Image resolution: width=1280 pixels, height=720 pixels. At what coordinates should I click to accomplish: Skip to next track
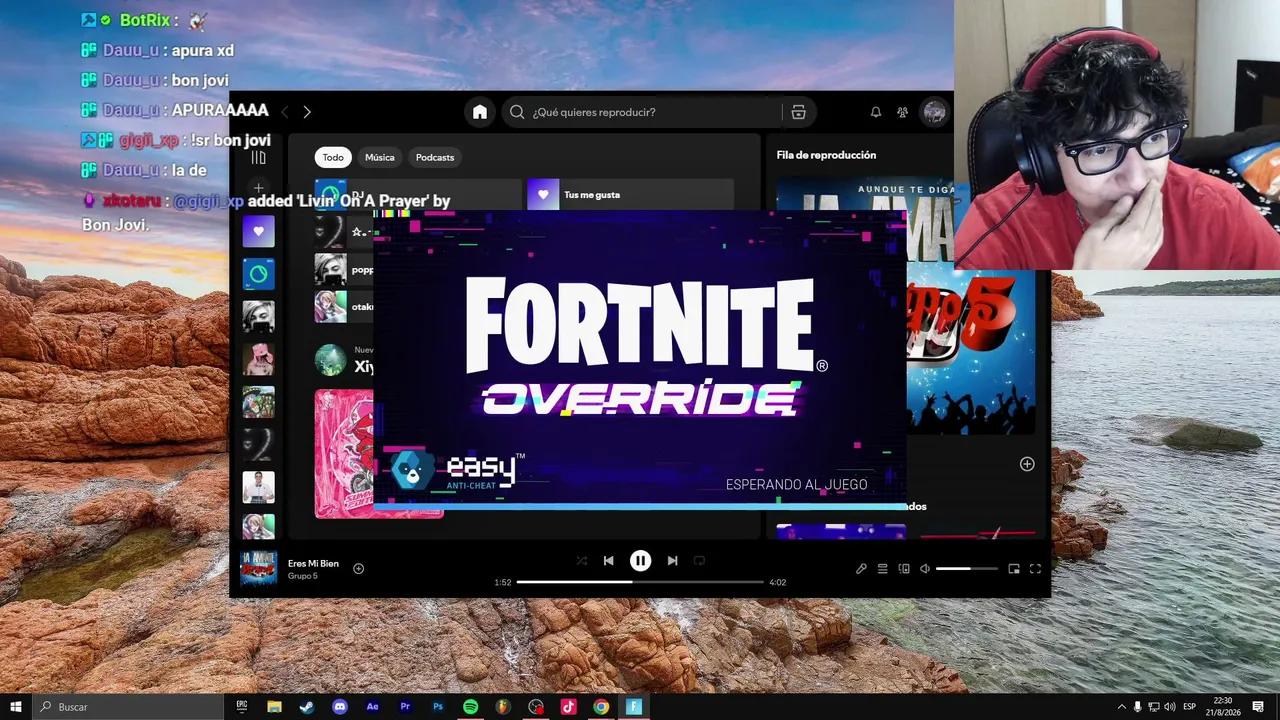click(672, 561)
